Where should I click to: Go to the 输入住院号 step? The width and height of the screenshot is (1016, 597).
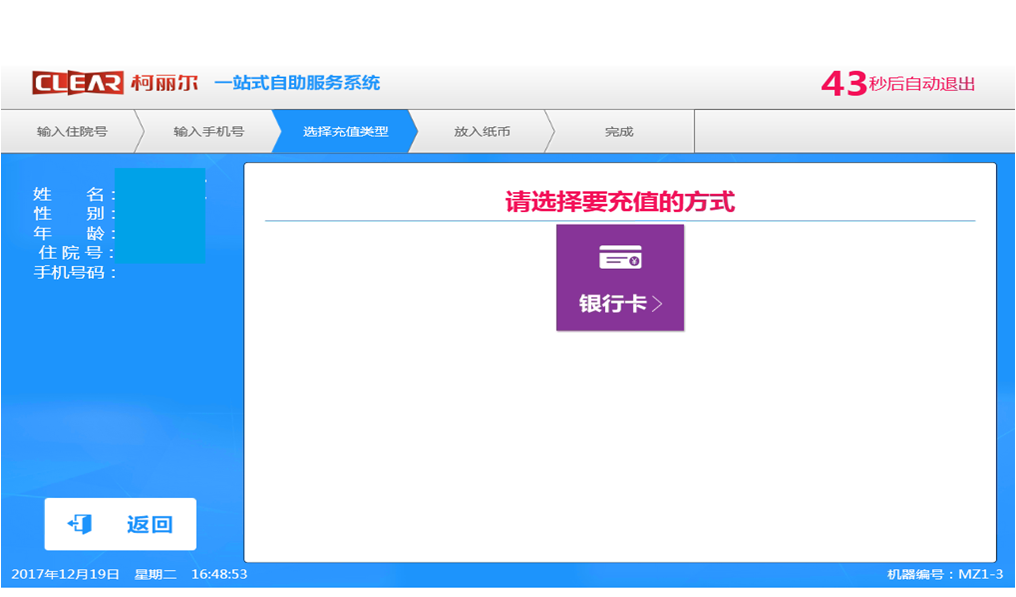(x=72, y=132)
